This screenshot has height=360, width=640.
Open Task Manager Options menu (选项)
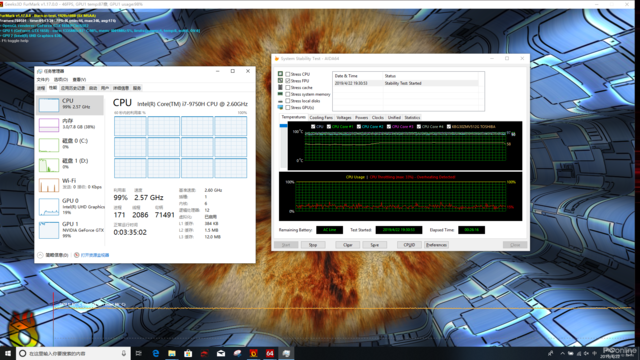(x=61, y=80)
